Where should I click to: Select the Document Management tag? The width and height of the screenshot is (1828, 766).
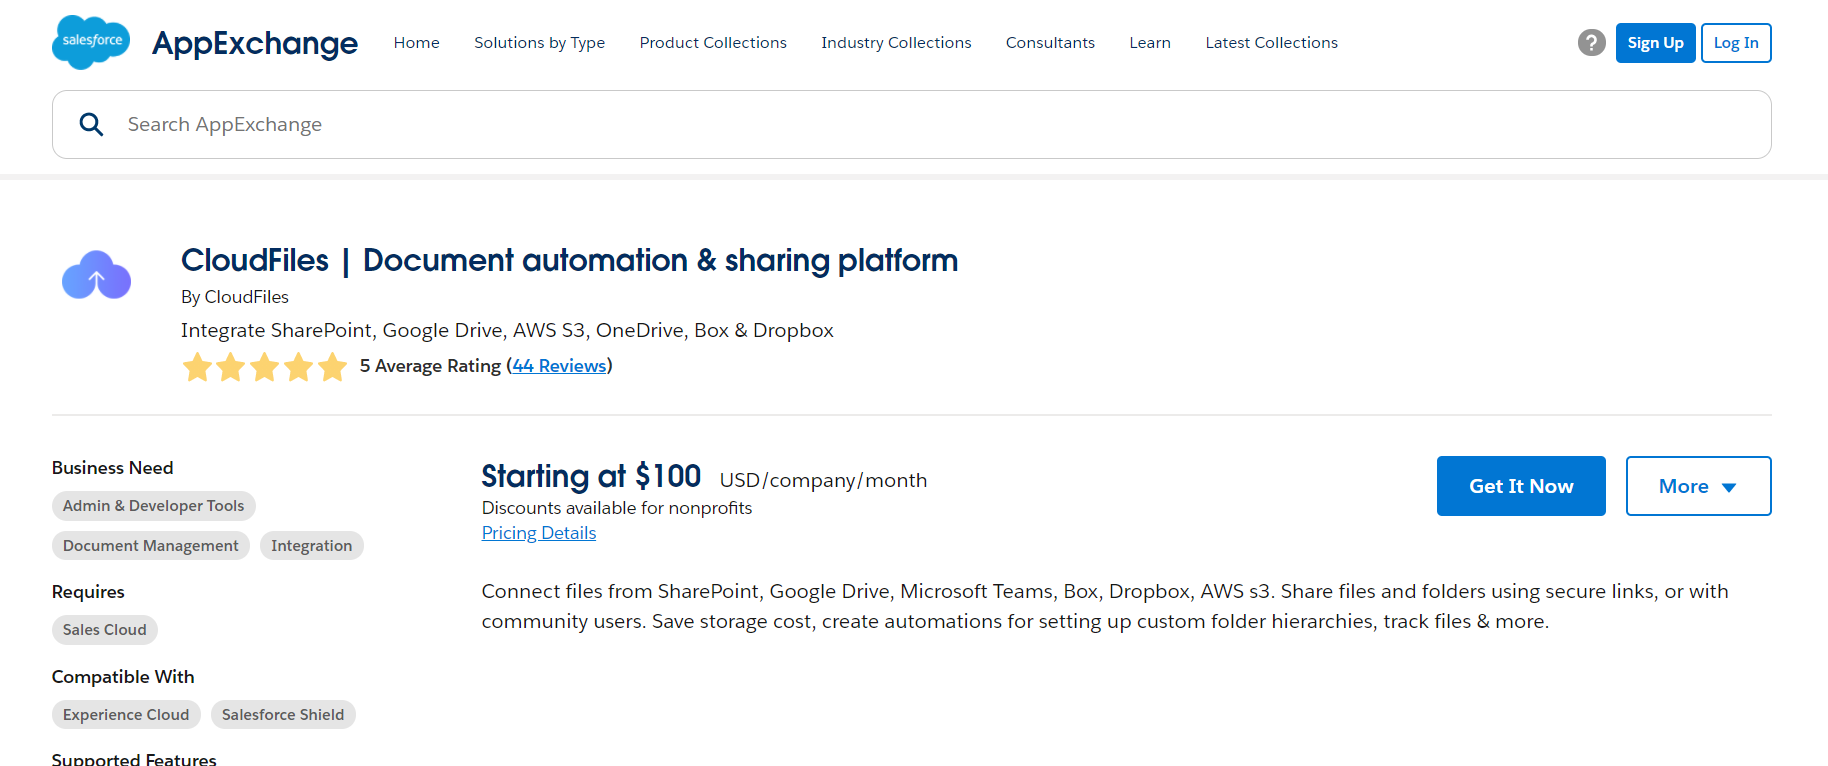(x=150, y=546)
